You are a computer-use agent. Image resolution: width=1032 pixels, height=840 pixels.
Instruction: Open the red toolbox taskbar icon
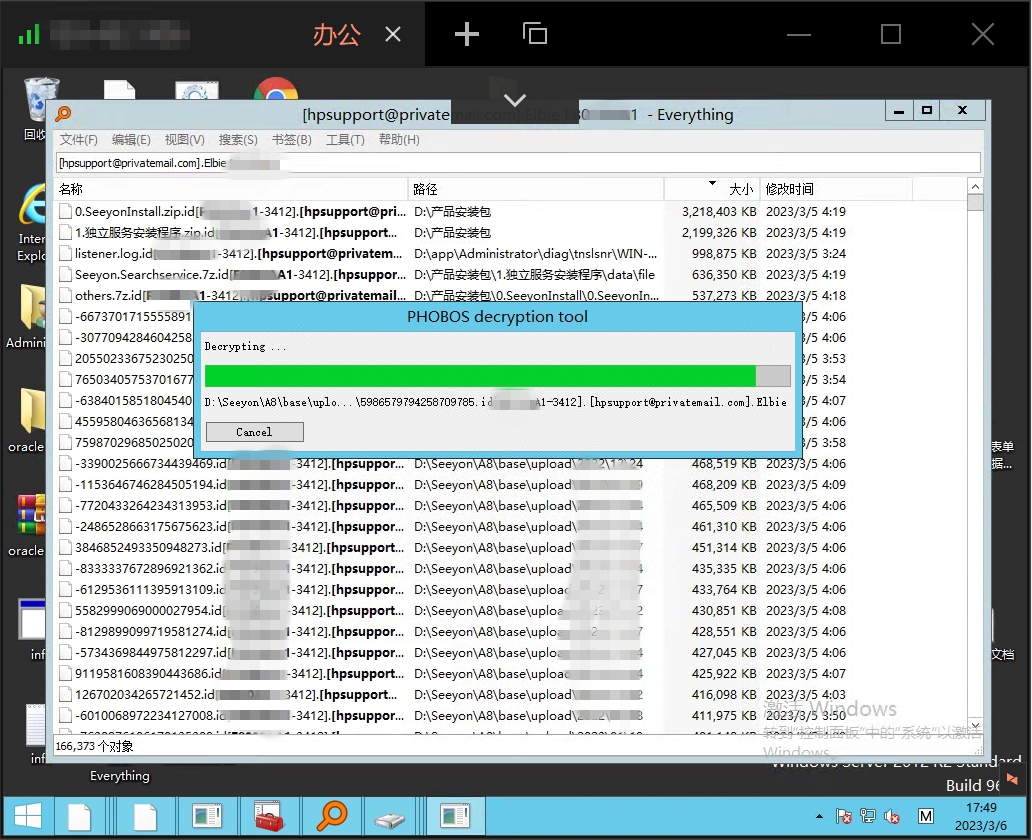click(269, 817)
